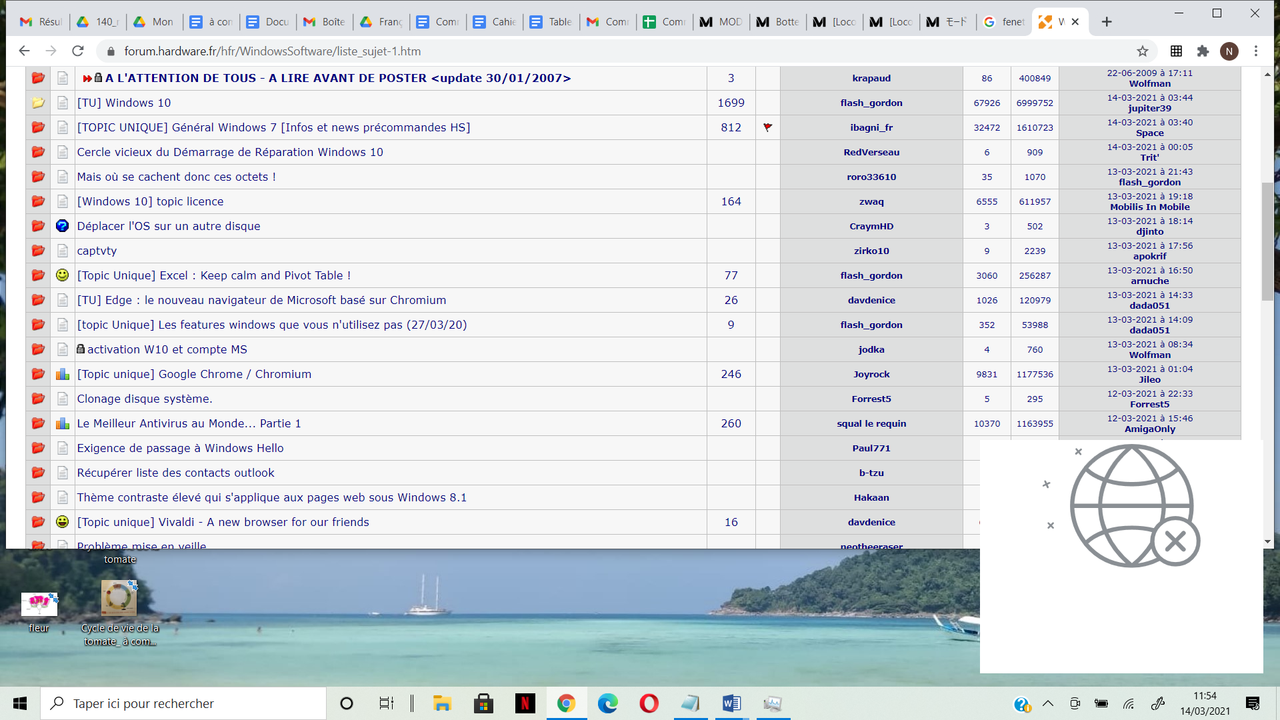Open Microsoft Edge from the taskbar
Image resolution: width=1280 pixels, height=720 pixels.
[x=608, y=703]
